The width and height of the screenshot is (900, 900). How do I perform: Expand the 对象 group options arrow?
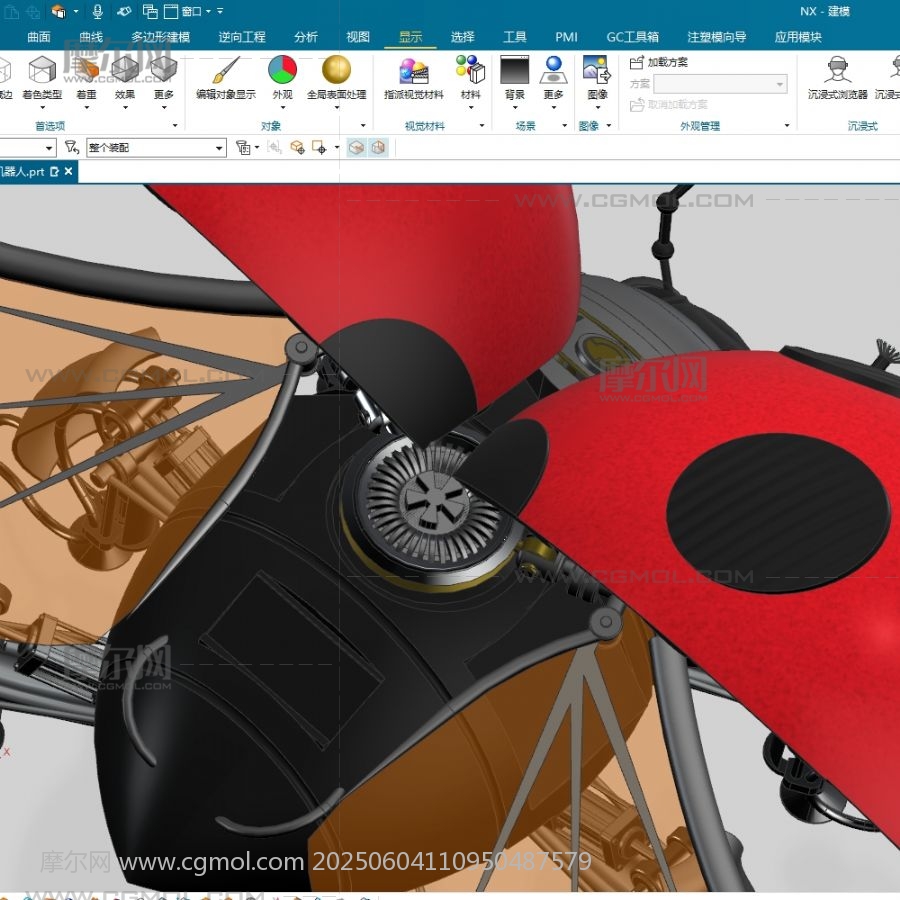[363, 125]
